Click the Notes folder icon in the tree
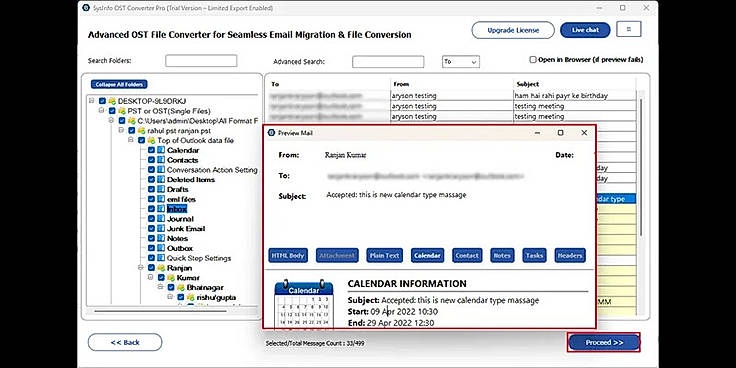The width and height of the screenshot is (736, 368). (161, 239)
